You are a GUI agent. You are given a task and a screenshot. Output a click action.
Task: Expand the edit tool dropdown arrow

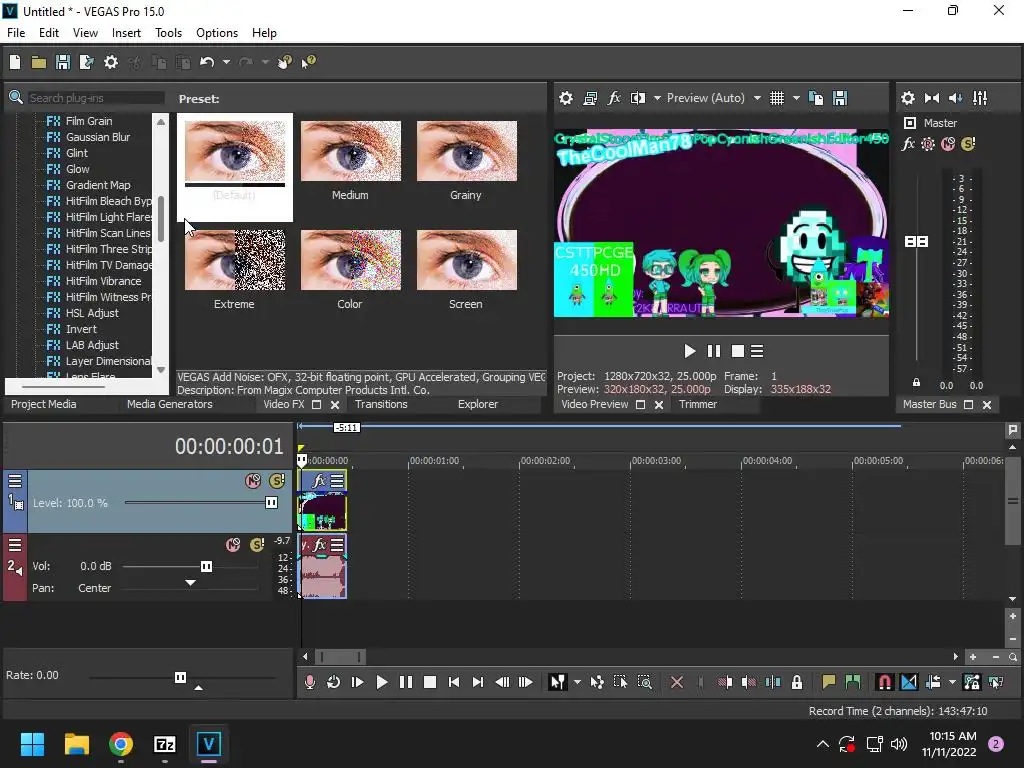tap(577, 682)
